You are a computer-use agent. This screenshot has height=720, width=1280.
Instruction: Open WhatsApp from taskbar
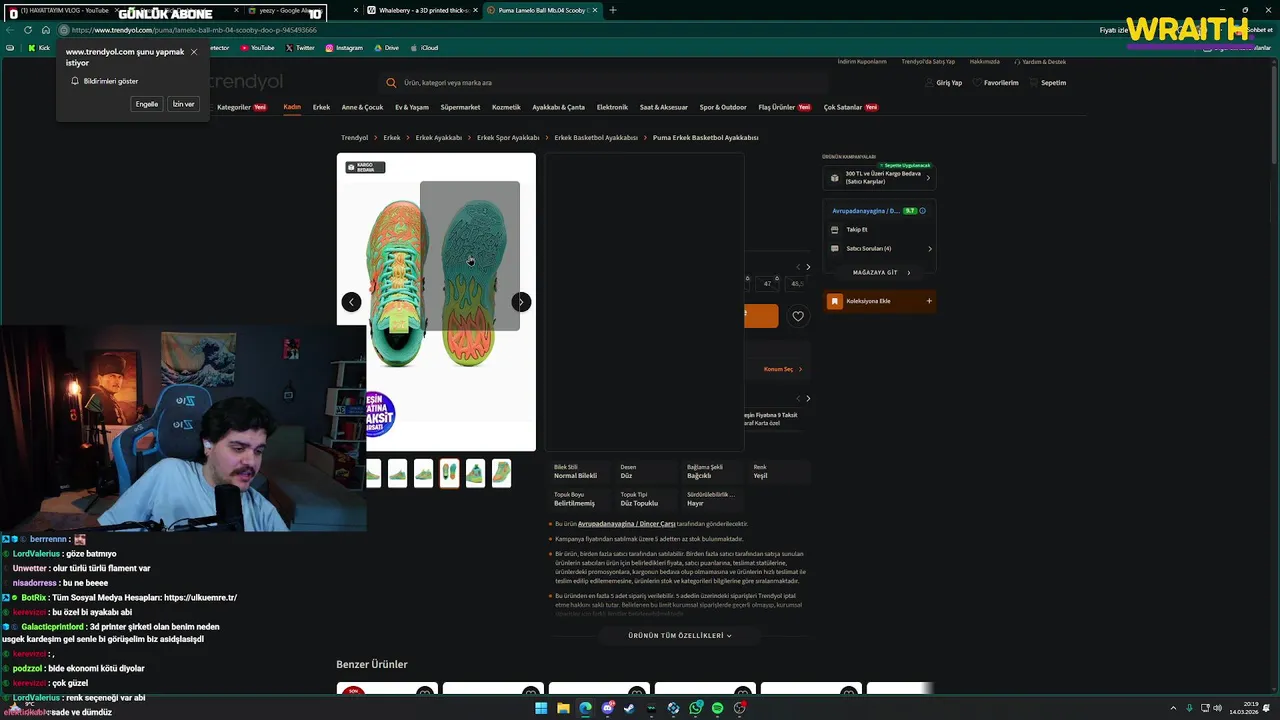tap(695, 708)
